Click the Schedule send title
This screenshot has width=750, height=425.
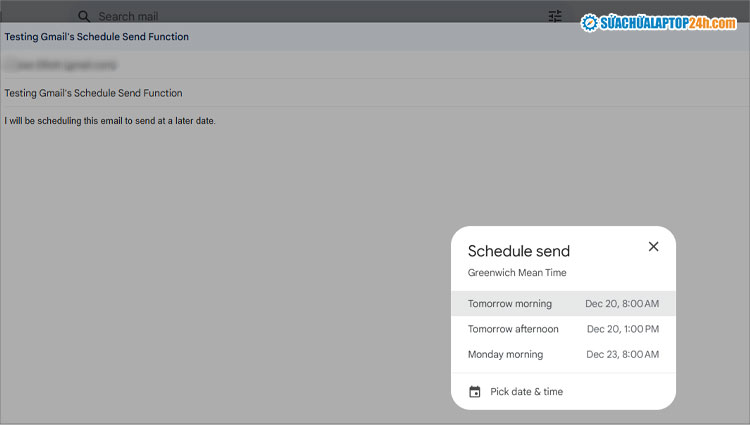pyautogui.click(x=519, y=251)
